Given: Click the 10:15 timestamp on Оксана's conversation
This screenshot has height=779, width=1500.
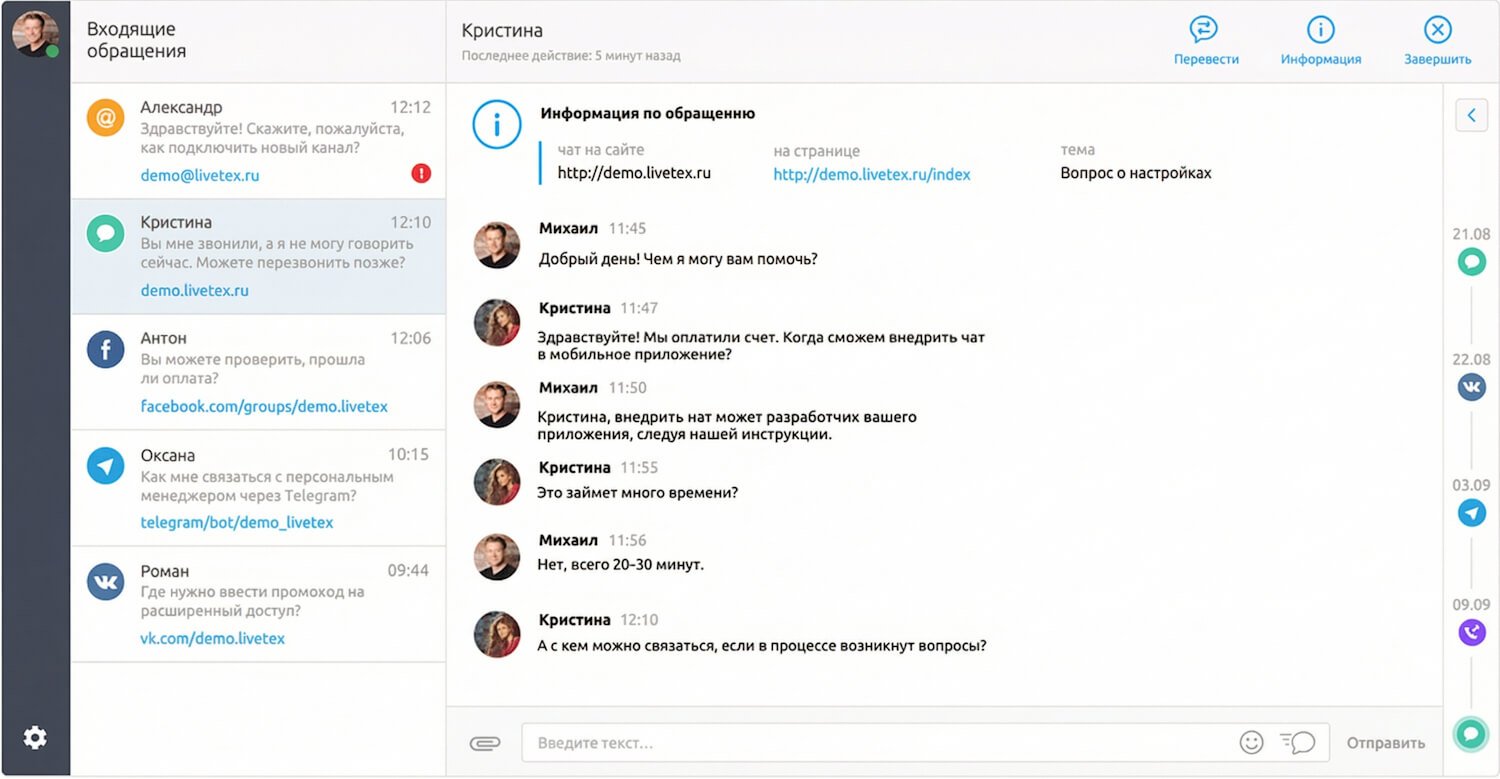Looking at the screenshot, I should point(408,455).
